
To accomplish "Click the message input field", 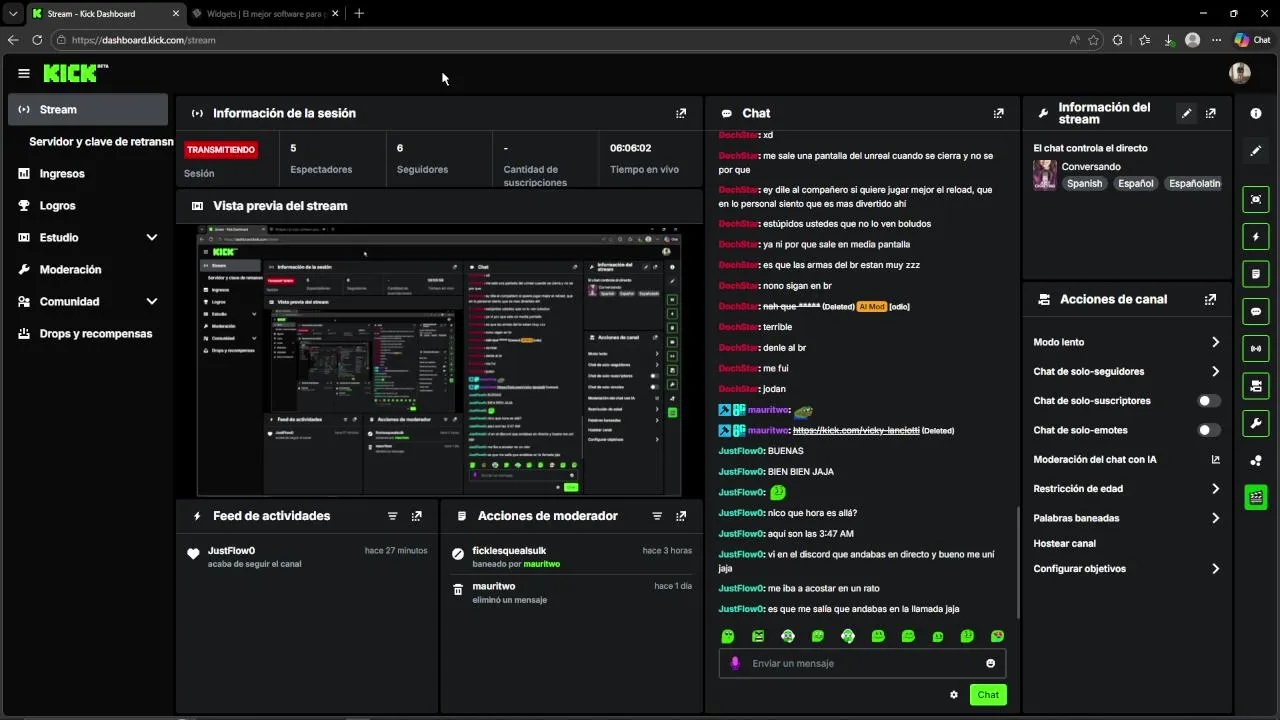I will (x=862, y=663).
